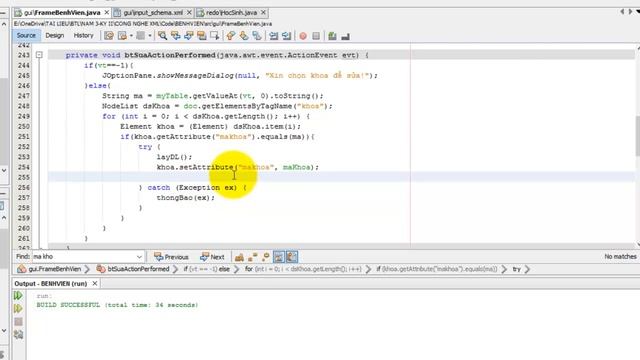Go to Next Bookmark icon
This screenshot has height=360, width=640.
[x=244, y=36]
